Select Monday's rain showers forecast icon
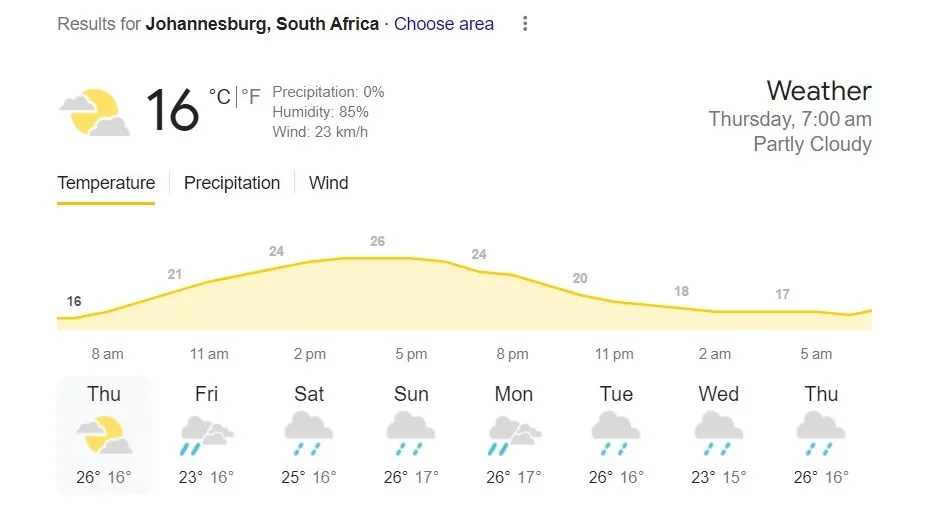The width and height of the screenshot is (933, 511). click(x=514, y=435)
